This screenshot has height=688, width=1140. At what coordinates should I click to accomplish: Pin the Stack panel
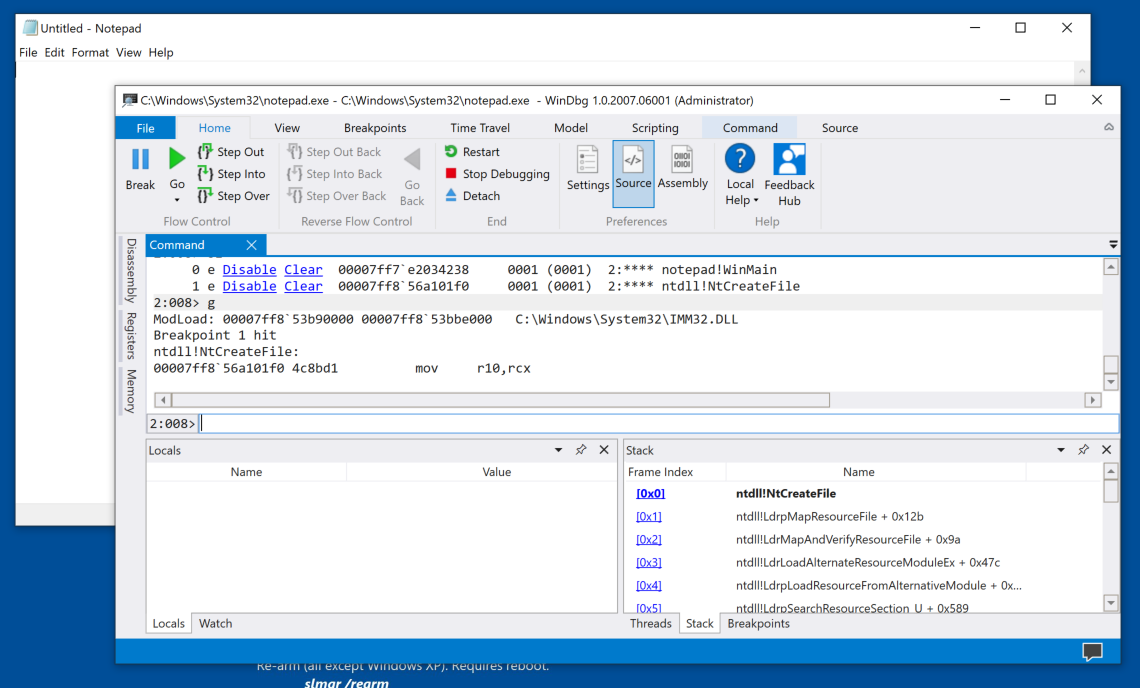(x=1083, y=450)
